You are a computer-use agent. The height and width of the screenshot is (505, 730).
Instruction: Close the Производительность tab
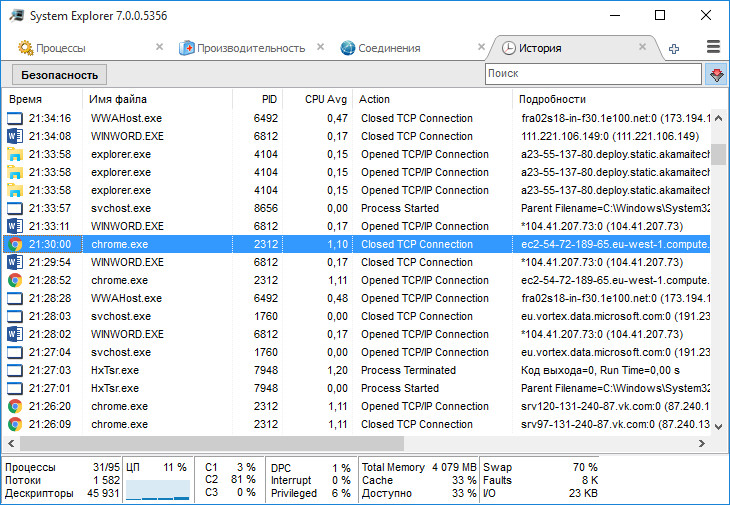pos(320,47)
